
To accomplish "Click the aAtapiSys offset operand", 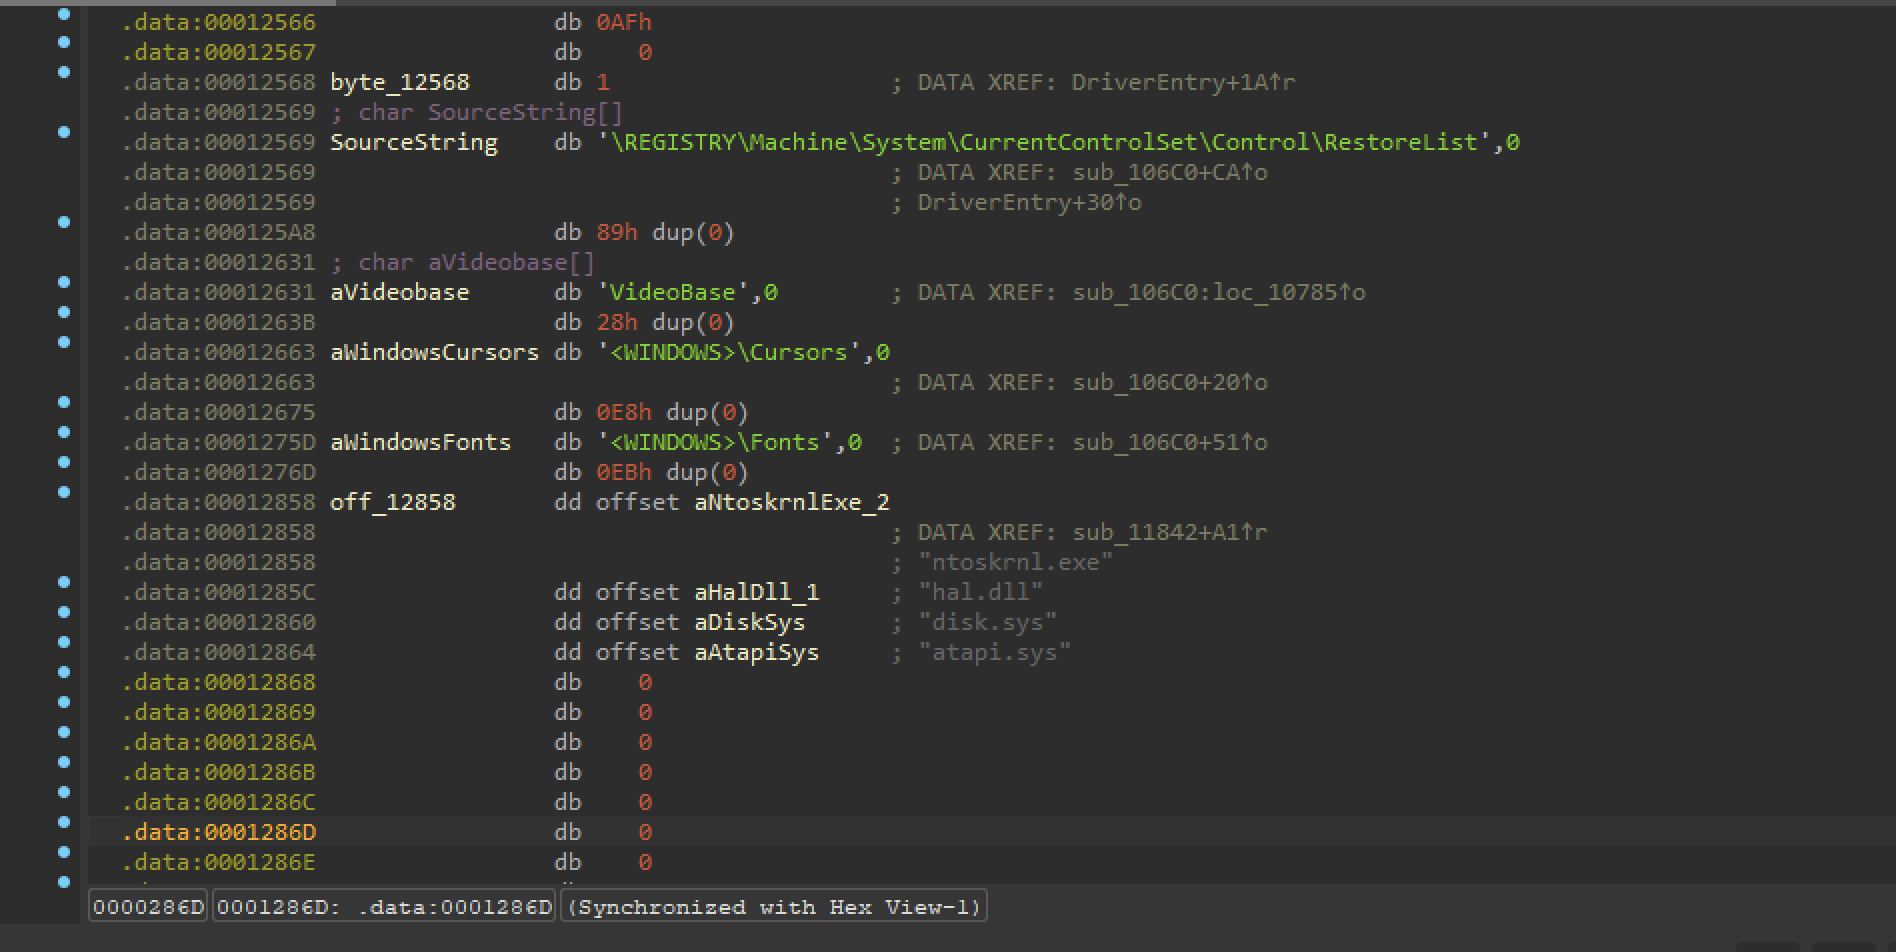I will [756, 652].
